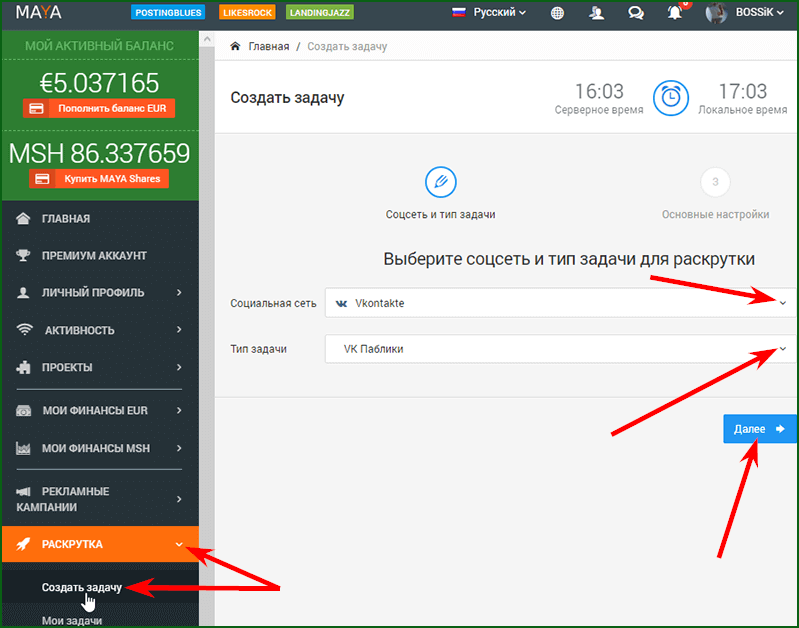Click Главная breadcrumb link

(x=269, y=46)
